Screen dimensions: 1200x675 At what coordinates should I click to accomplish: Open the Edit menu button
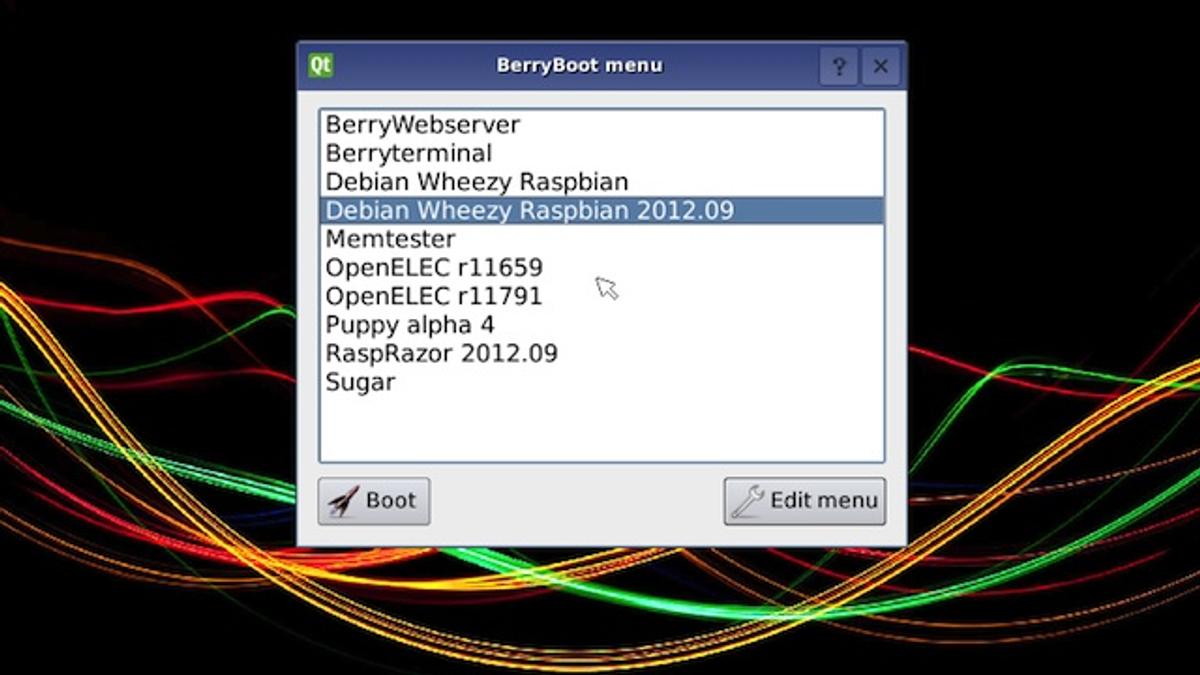pos(805,501)
